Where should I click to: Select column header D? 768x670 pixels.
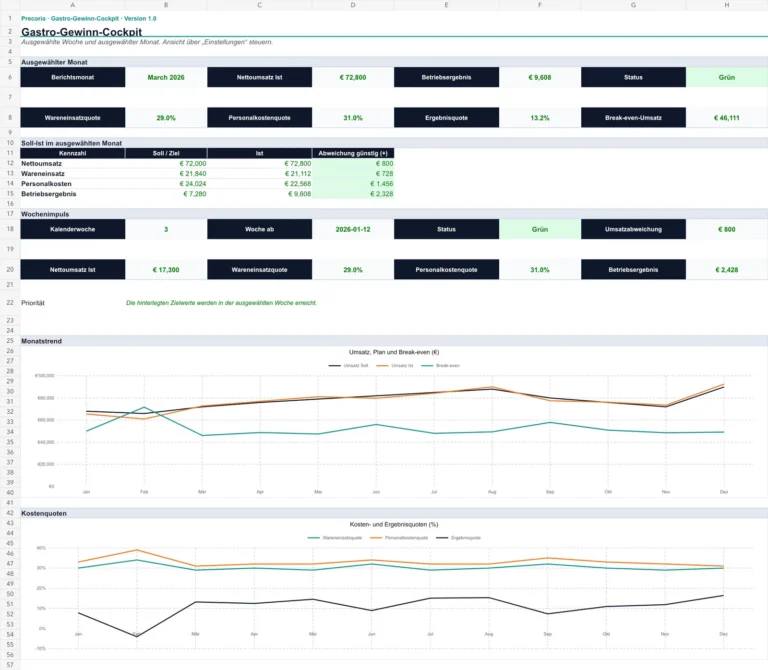pyautogui.click(x=353, y=5)
